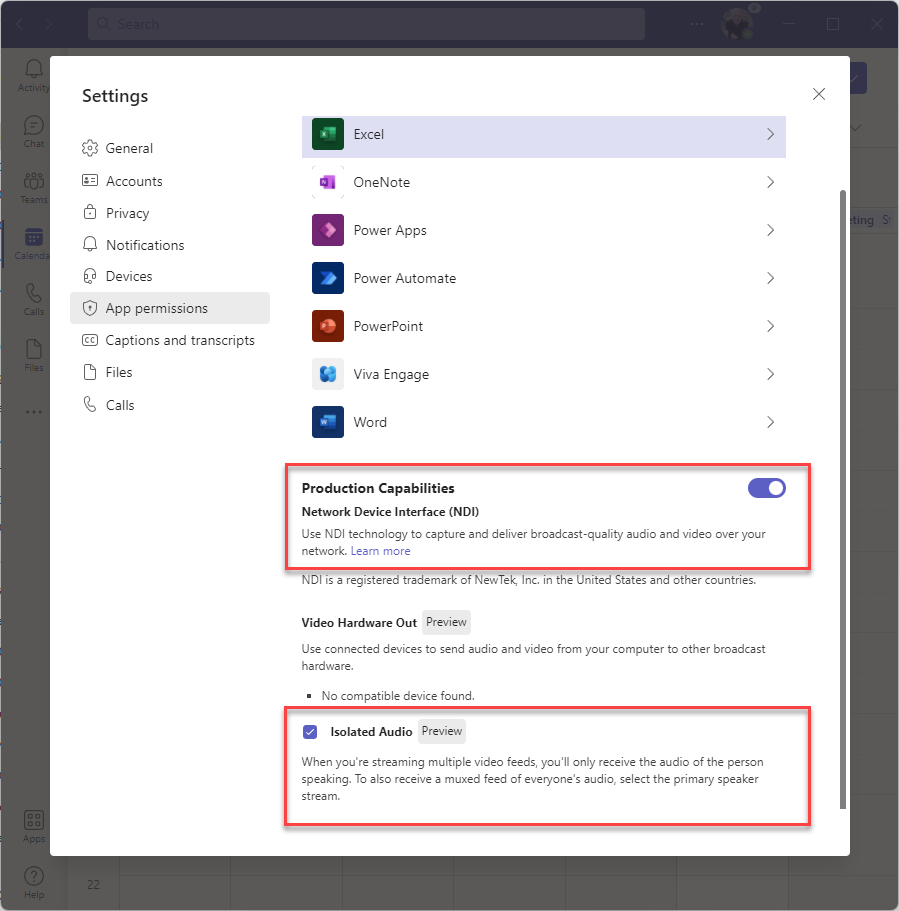This screenshot has width=899, height=911.
Task: Click the Accounts card icon
Action: pos(89,181)
